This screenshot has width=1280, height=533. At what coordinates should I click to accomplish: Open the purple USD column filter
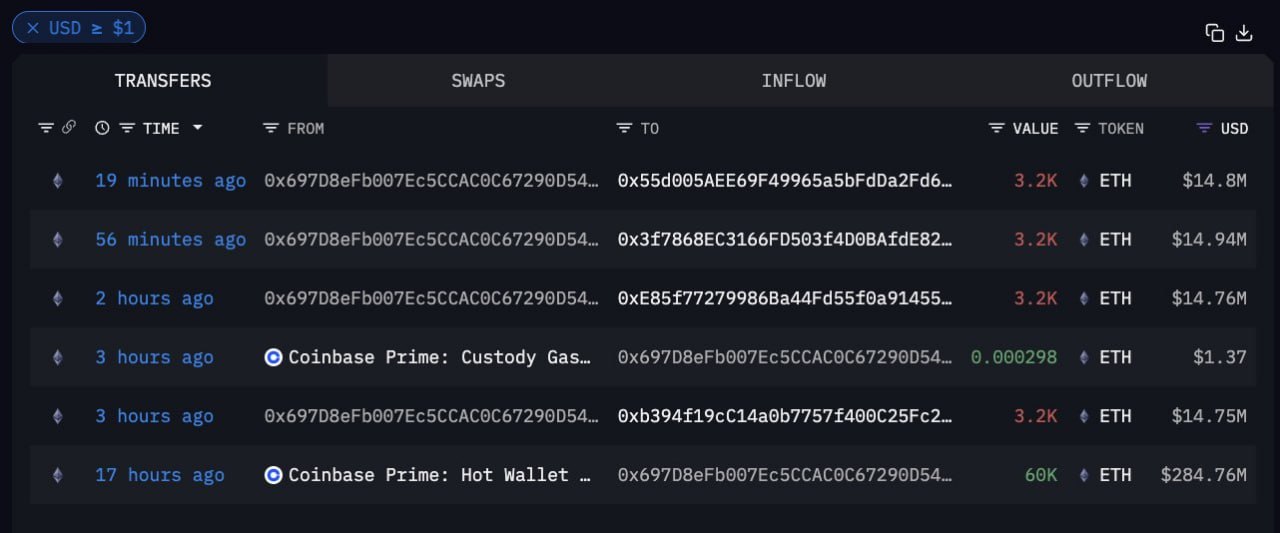coord(1204,128)
